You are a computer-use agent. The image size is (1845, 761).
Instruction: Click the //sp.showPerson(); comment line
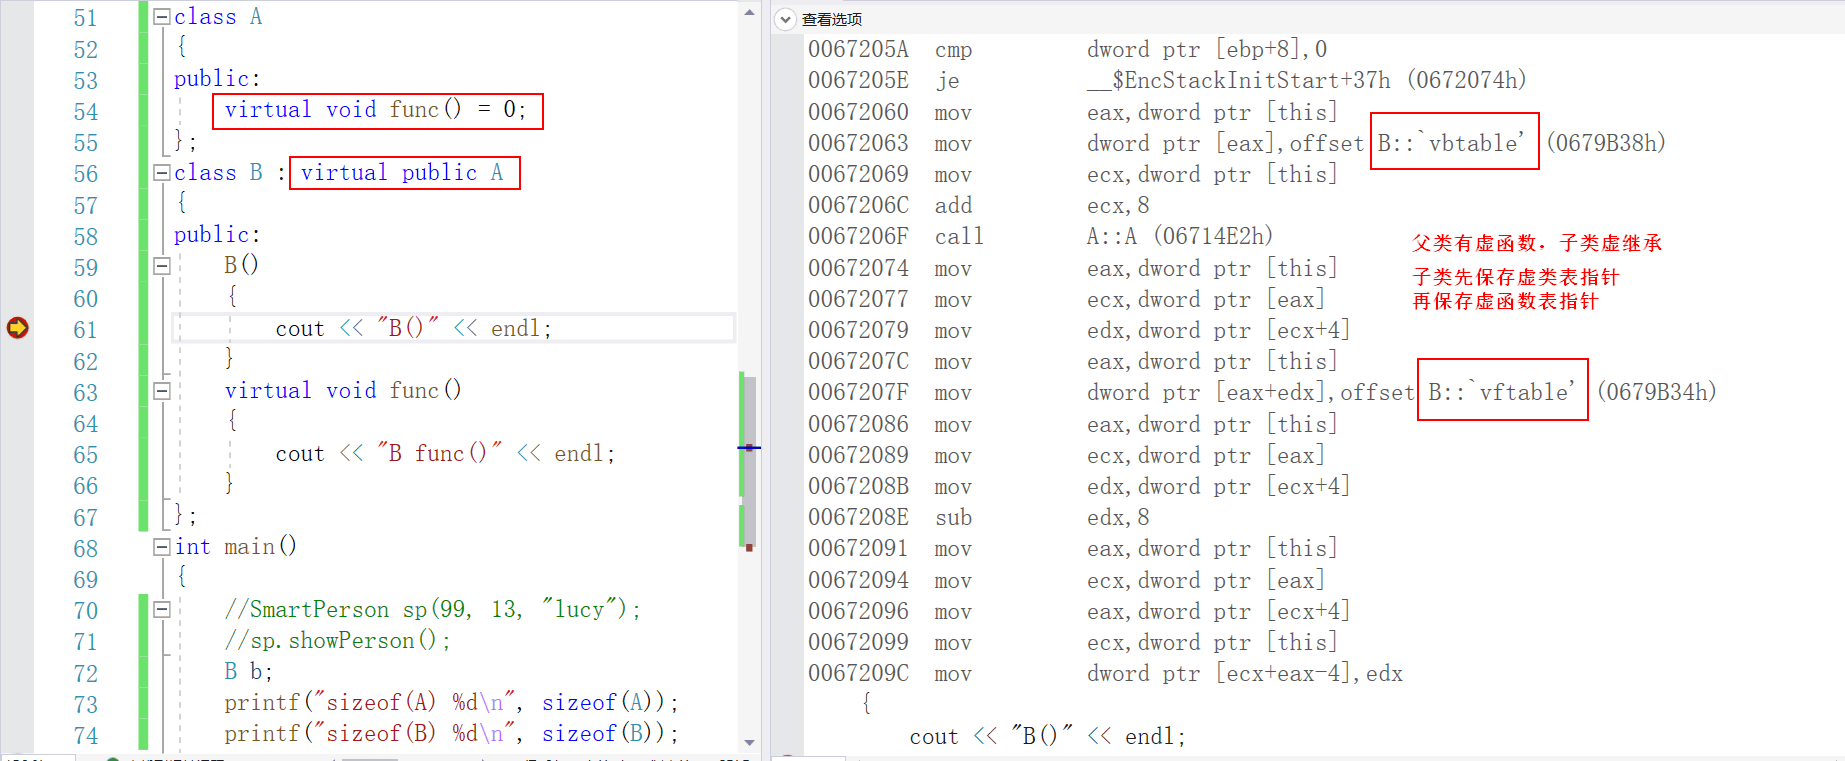click(337, 641)
